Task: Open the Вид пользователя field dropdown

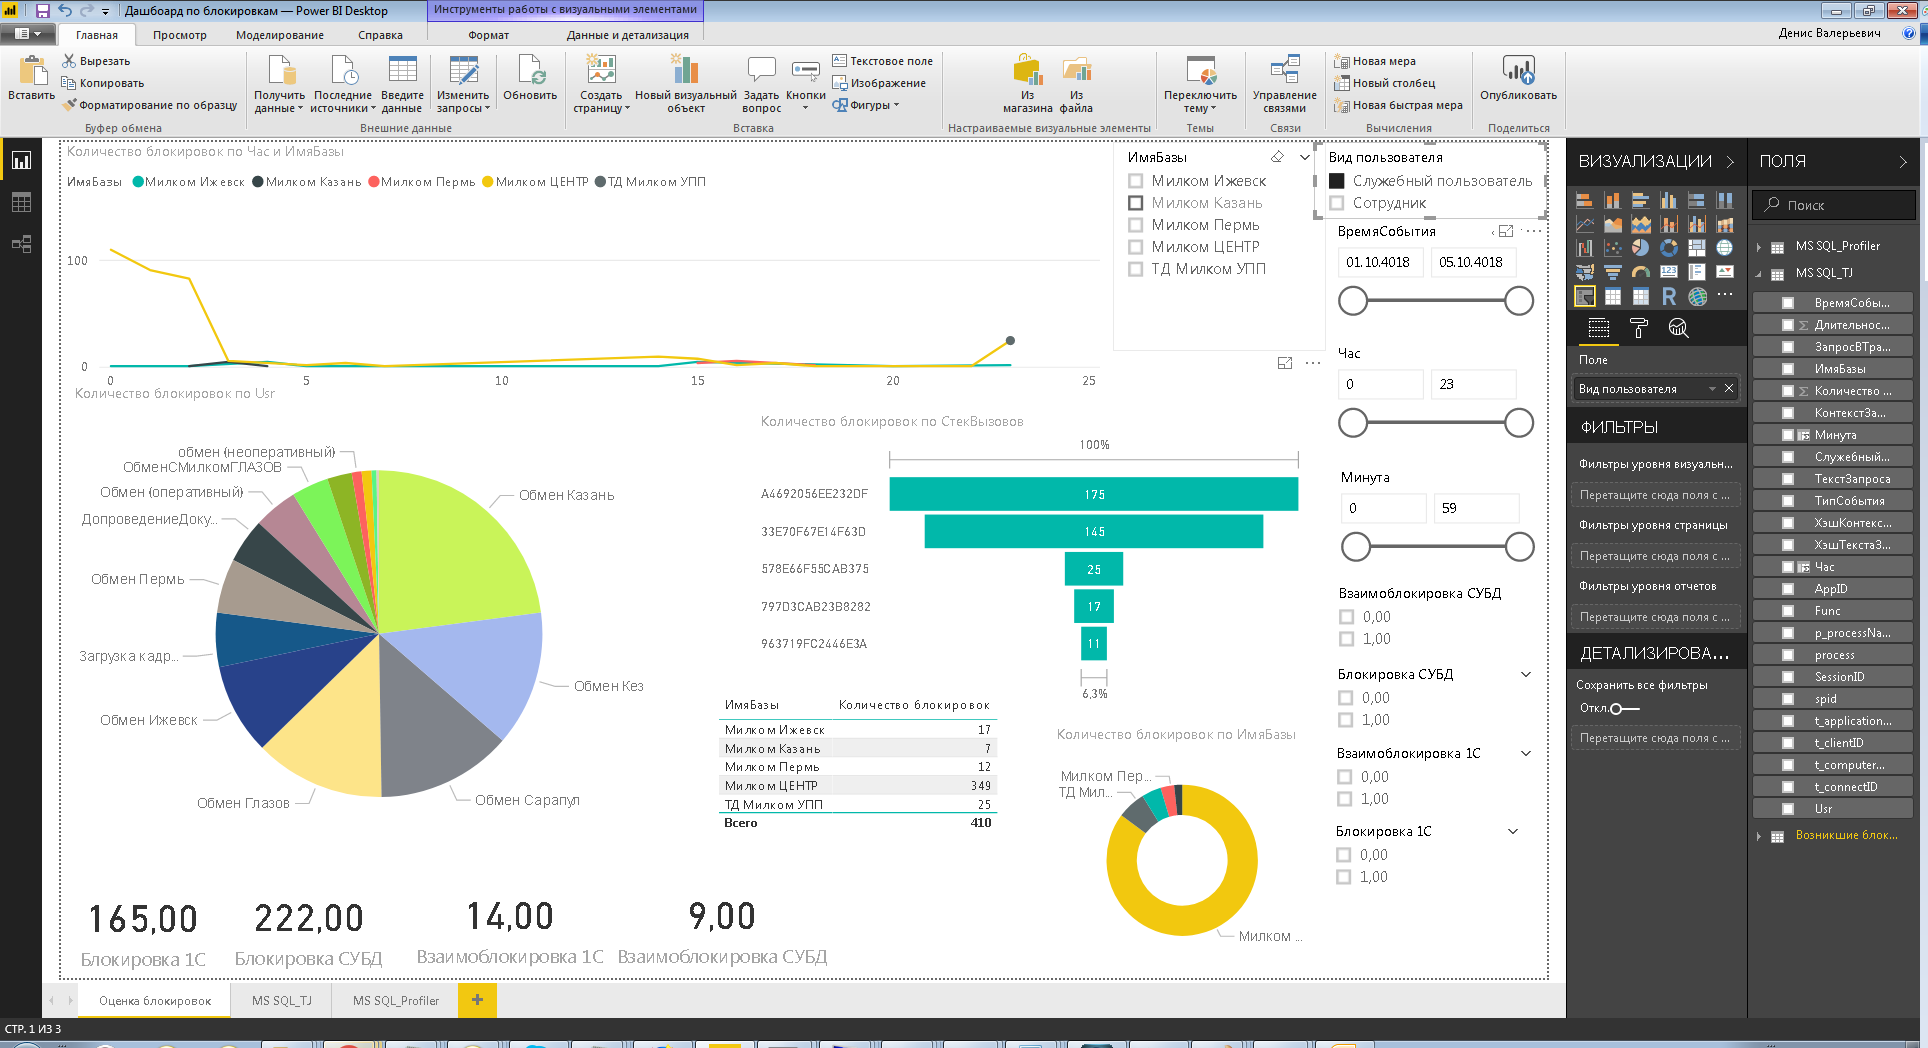Action: (1712, 389)
